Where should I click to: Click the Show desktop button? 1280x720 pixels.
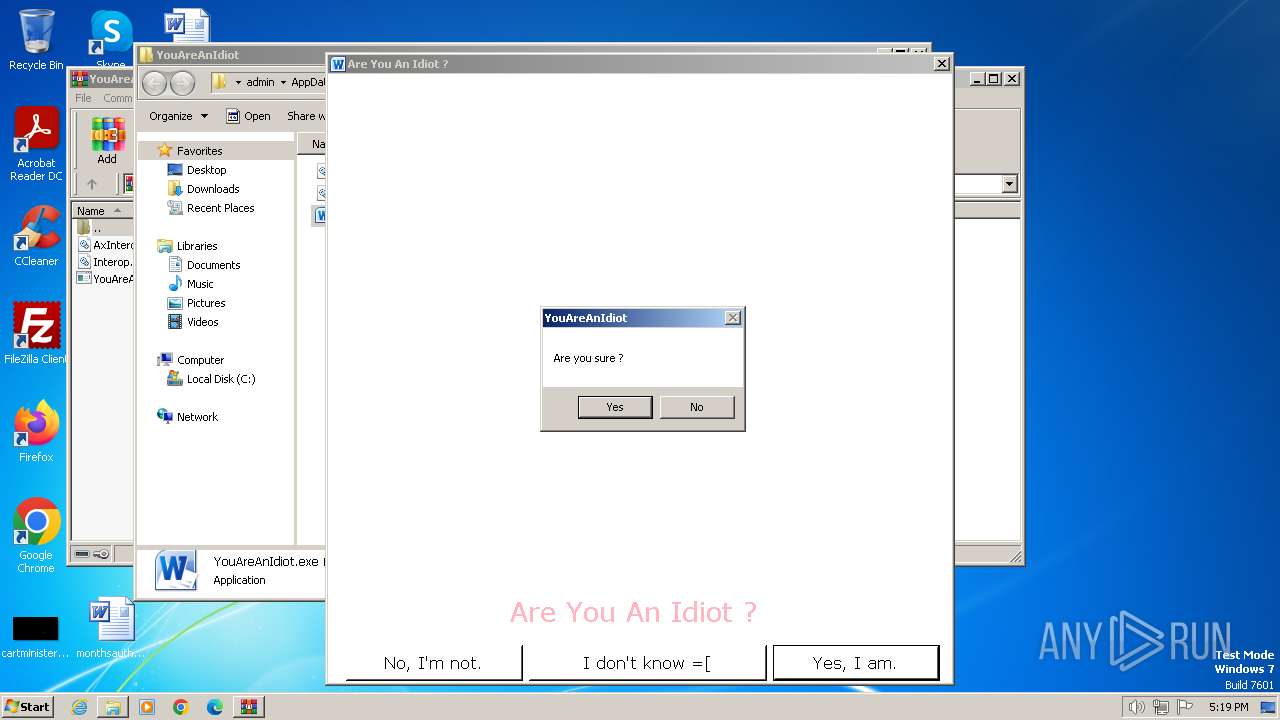pyautogui.click(x=1269, y=707)
